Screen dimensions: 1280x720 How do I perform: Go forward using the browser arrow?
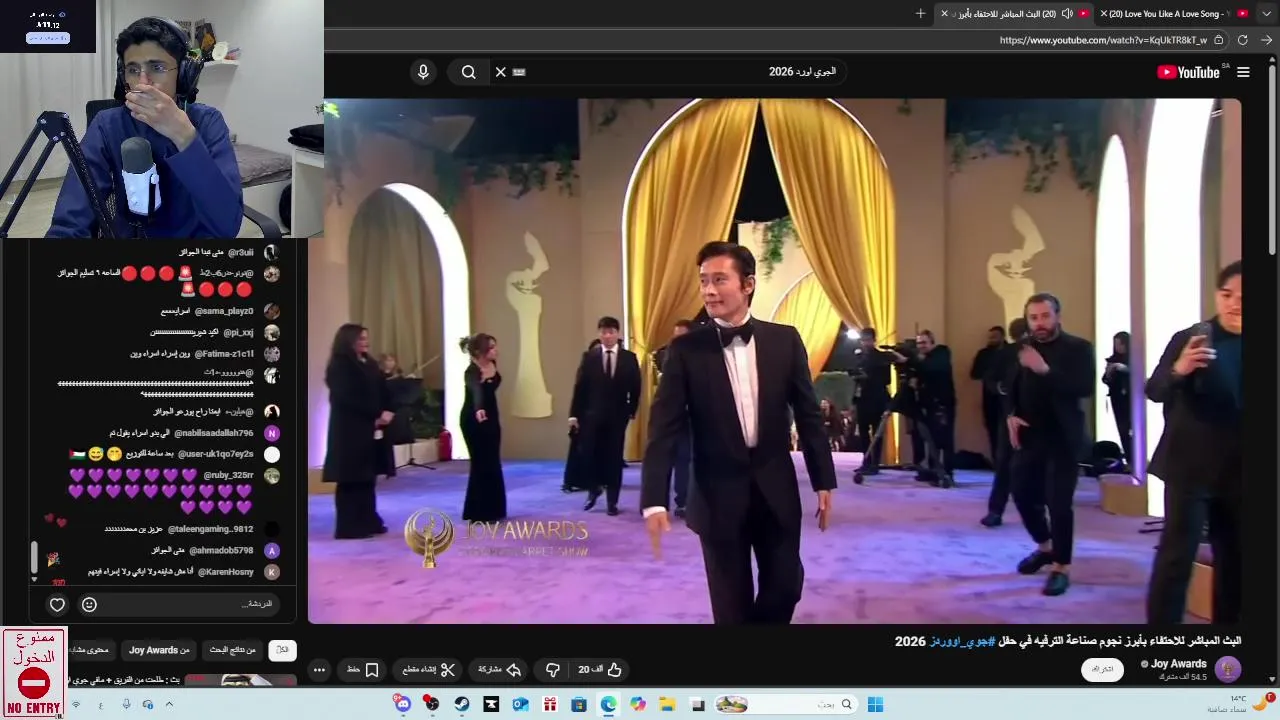[x=1266, y=40]
